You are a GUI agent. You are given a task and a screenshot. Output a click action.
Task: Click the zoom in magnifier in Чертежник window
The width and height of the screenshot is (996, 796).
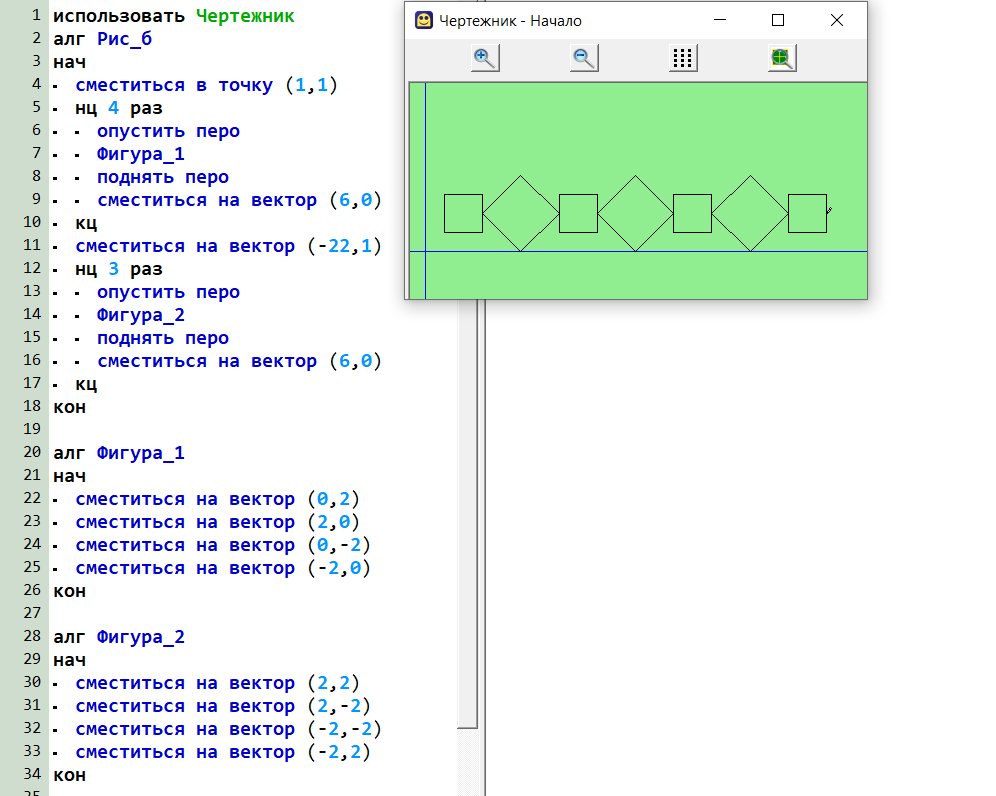point(485,58)
